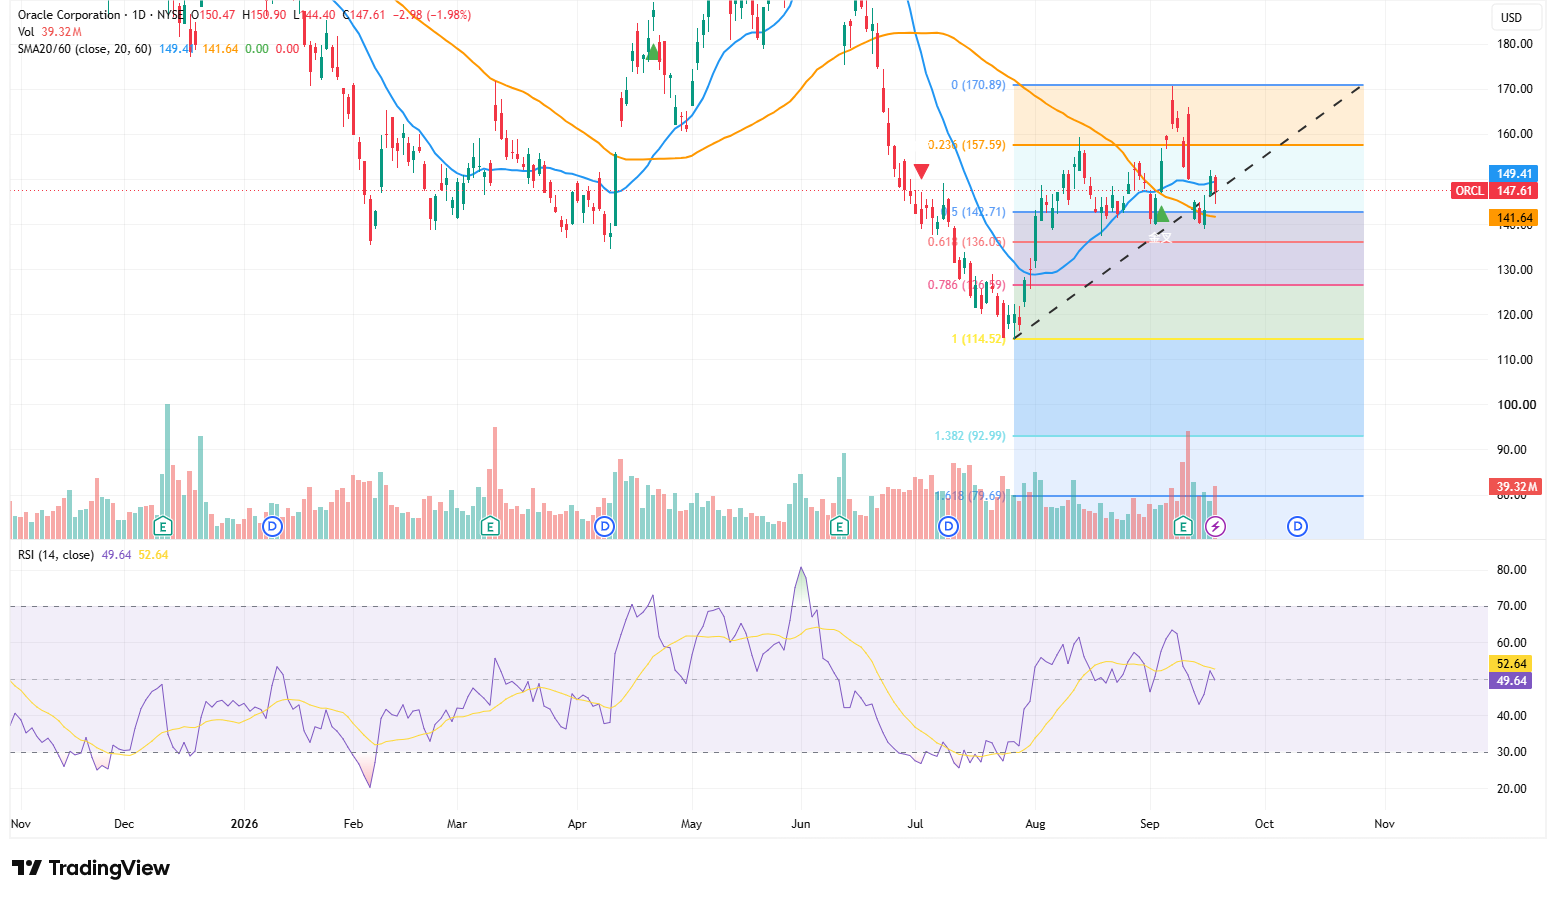The height and width of the screenshot is (897, 1556).
Task: Select the 100.00 price axis label
Action: point(1515,405)
